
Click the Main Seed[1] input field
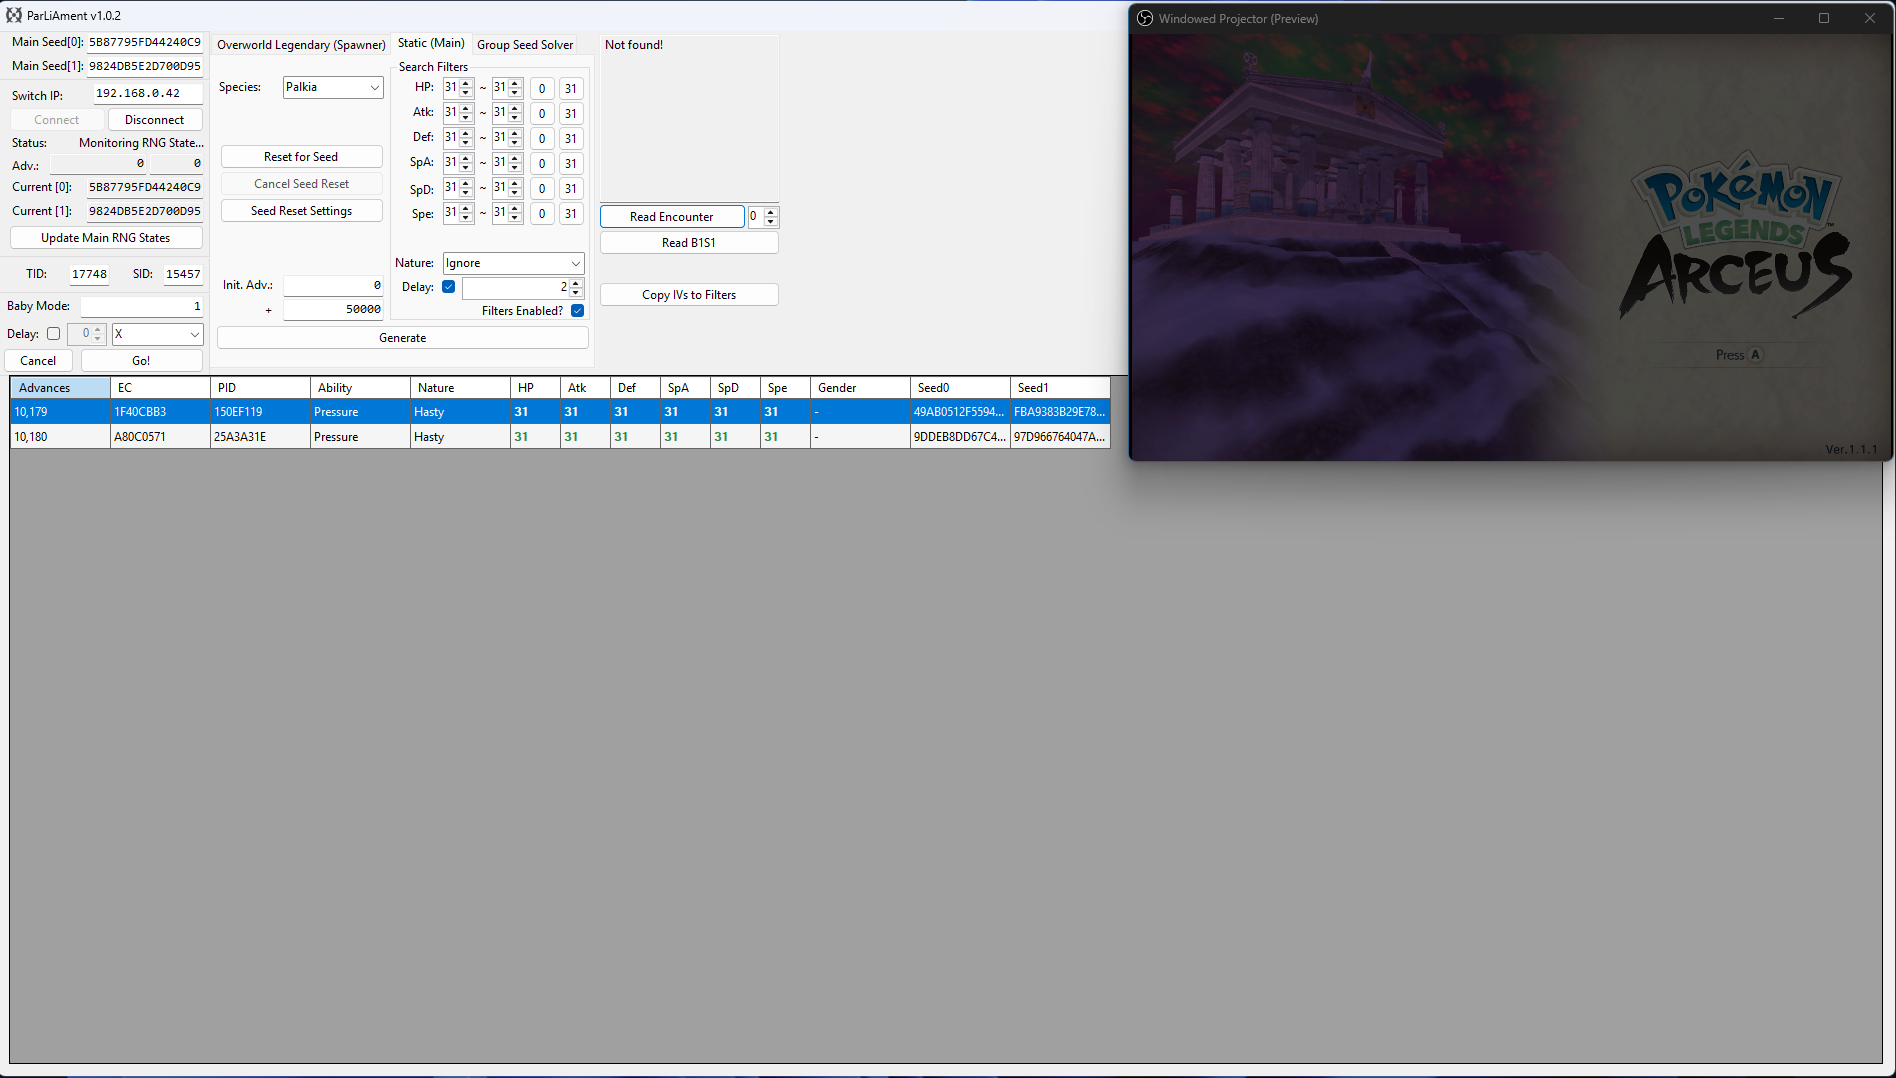[x=144, y=66]
